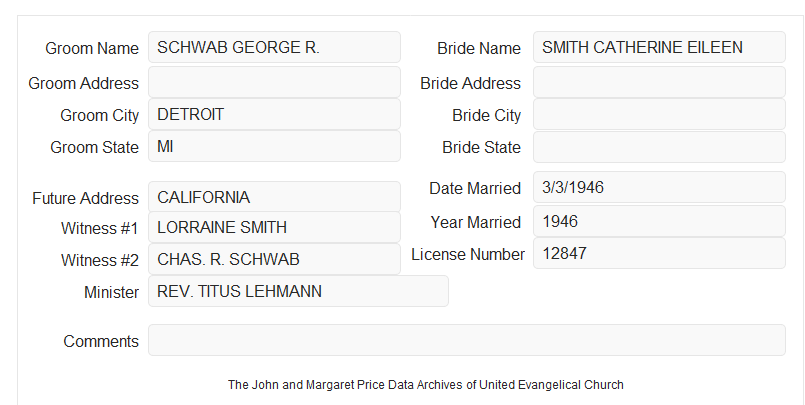The image size is (805, 405).
Task: Click the empty Comments field
Action: click(x=467, y=340)
